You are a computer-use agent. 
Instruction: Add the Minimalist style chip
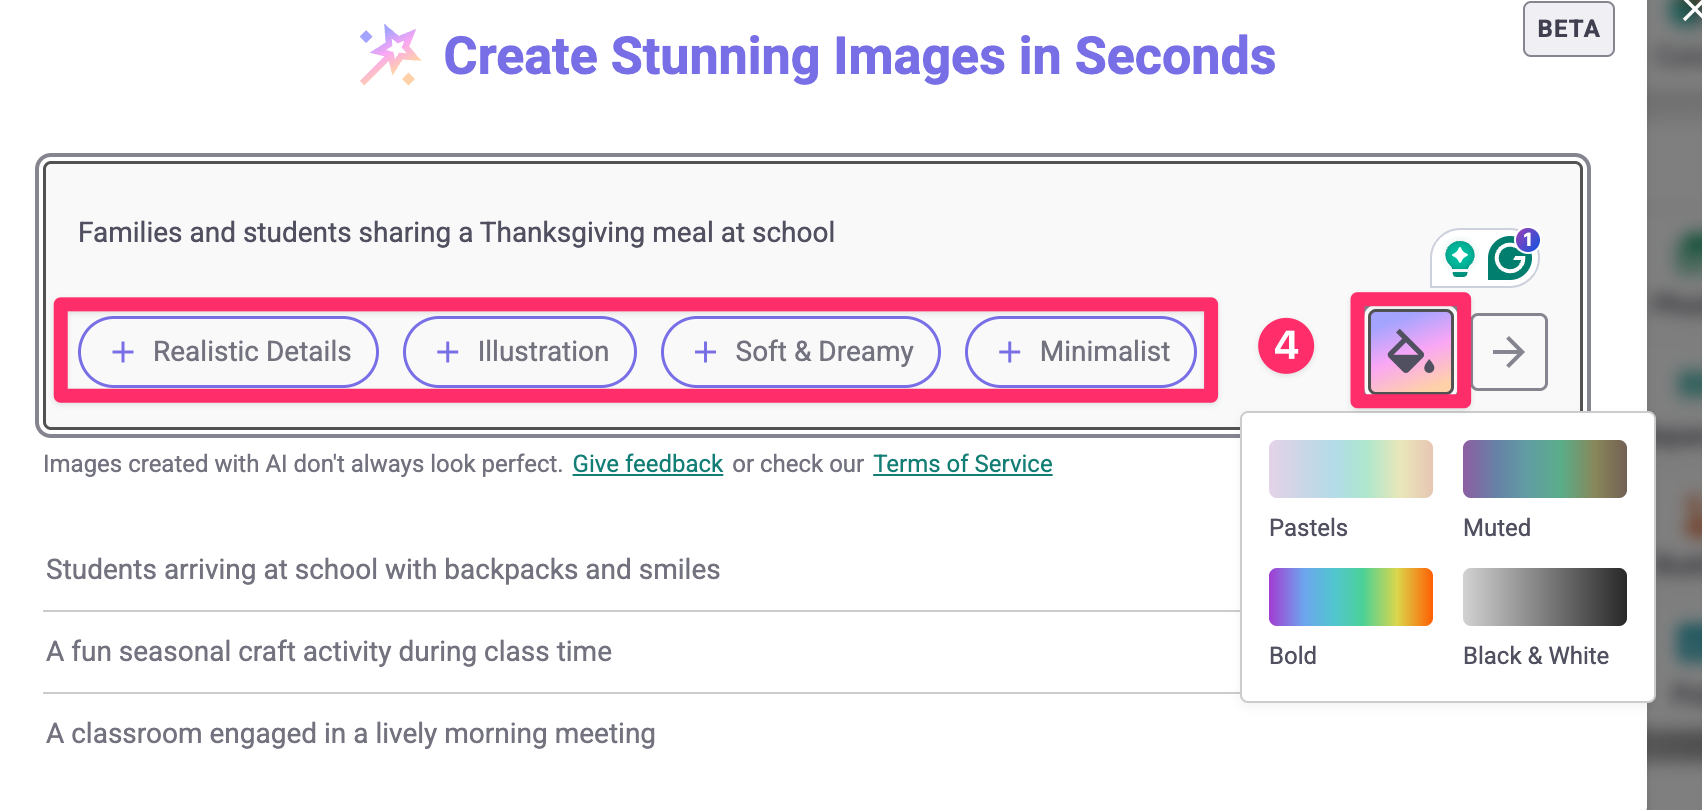(x=1081, y=352)
